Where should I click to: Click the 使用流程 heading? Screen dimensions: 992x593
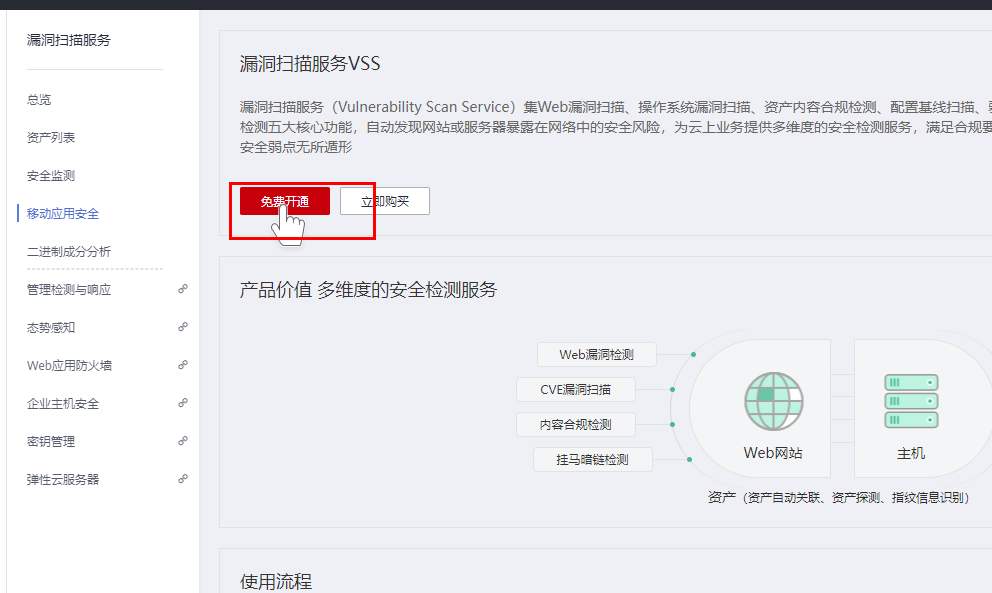(x=276, y=581)
